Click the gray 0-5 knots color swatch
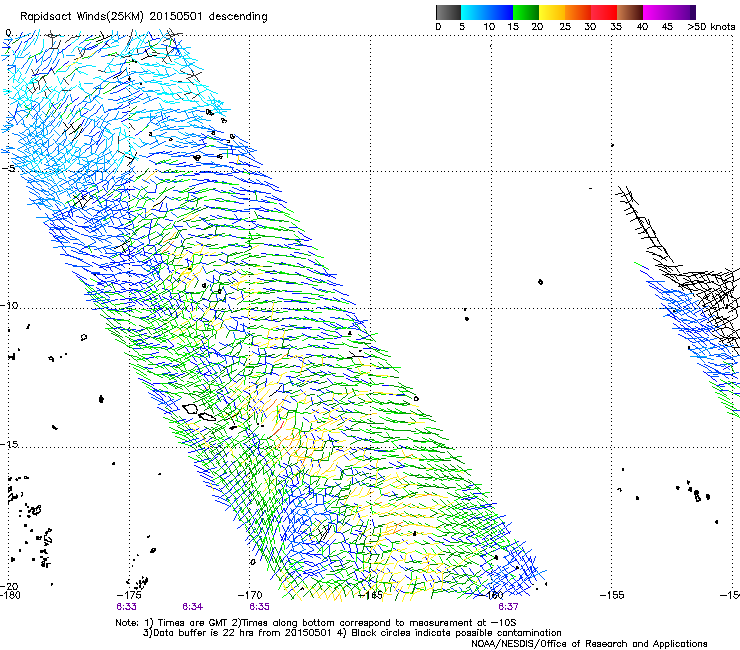 pyautogui.click(x=448, y=12)
